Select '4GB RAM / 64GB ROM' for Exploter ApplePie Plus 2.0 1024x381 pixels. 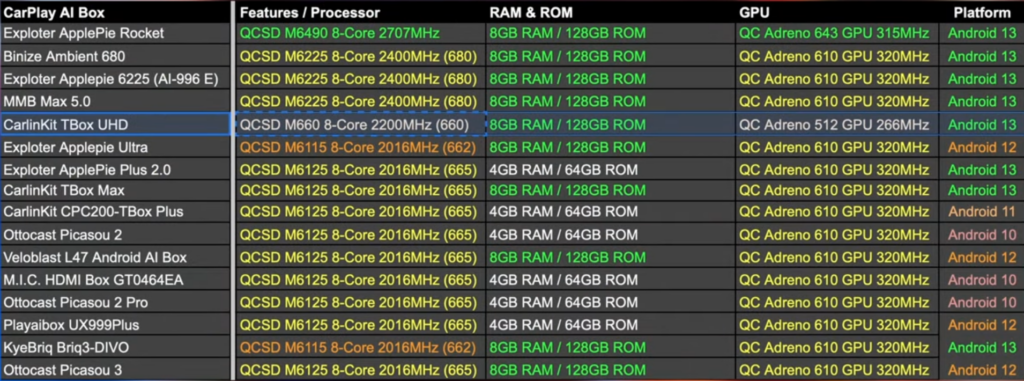coord(611,170)
